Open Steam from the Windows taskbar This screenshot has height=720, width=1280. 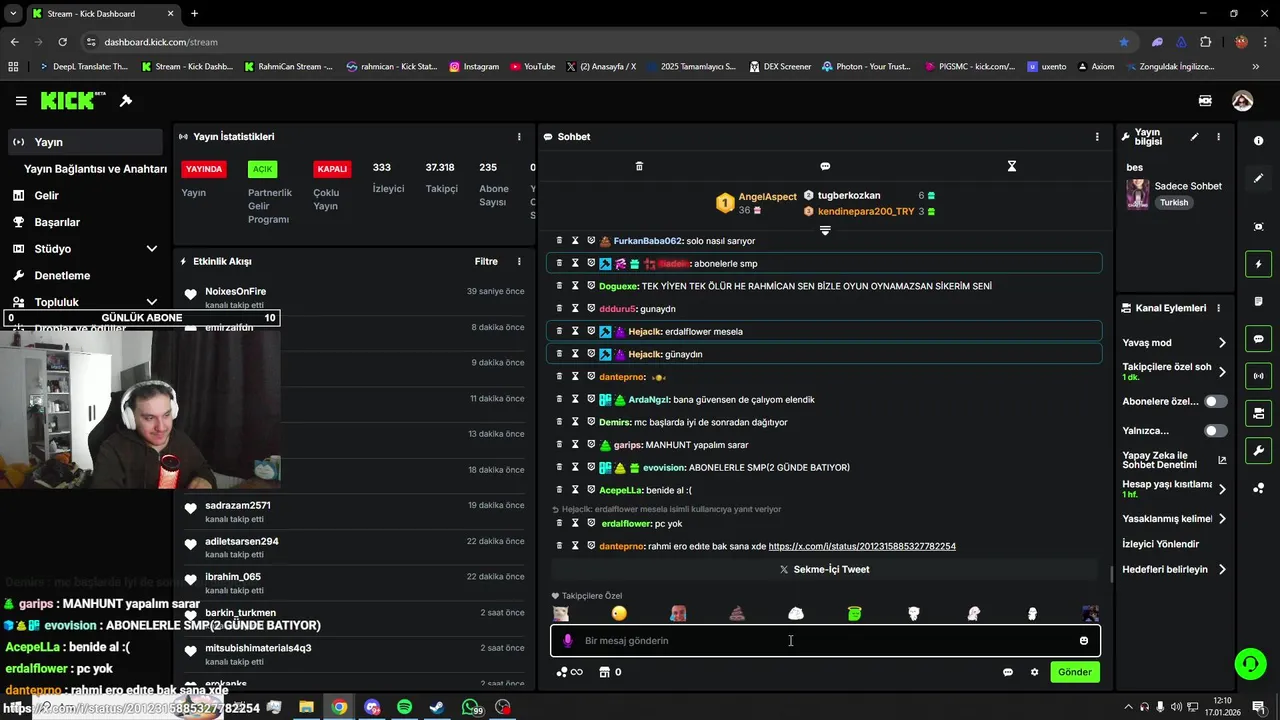[437, 707]
